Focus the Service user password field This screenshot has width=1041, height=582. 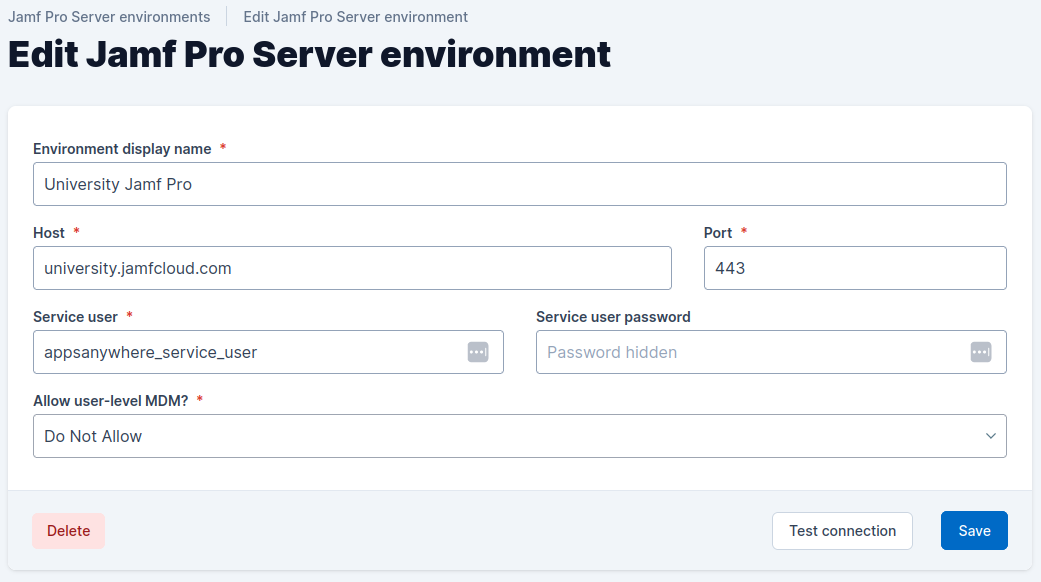click(750, 352)
